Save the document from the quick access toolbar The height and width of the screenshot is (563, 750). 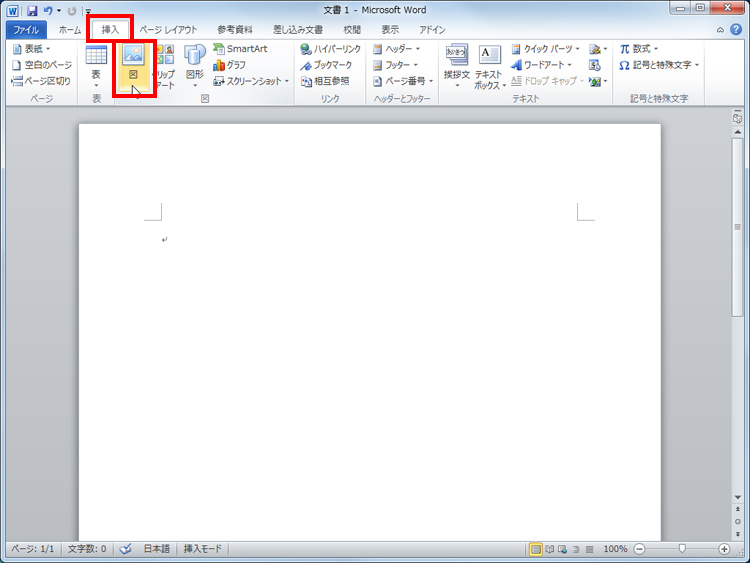pos(32,11)
